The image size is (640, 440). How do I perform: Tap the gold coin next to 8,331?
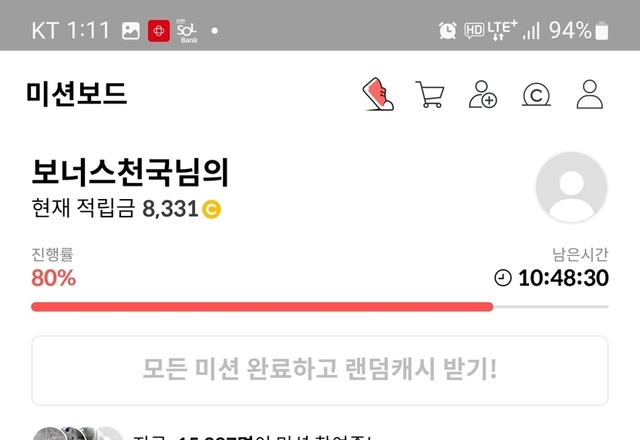211,209
